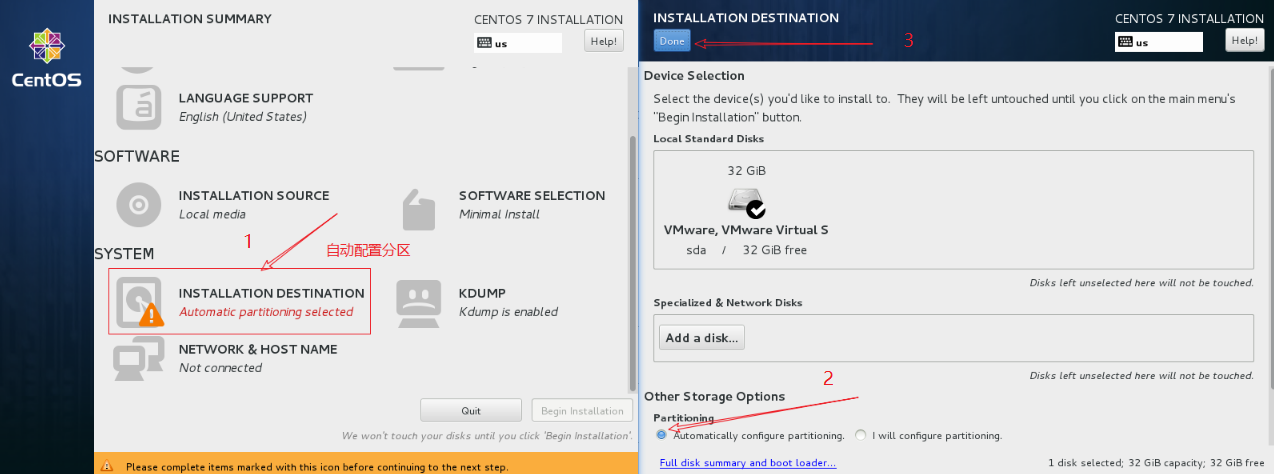Choose I will configure partitioning
This screenshot has width=1274, height=474.
[x=861, y=435]
